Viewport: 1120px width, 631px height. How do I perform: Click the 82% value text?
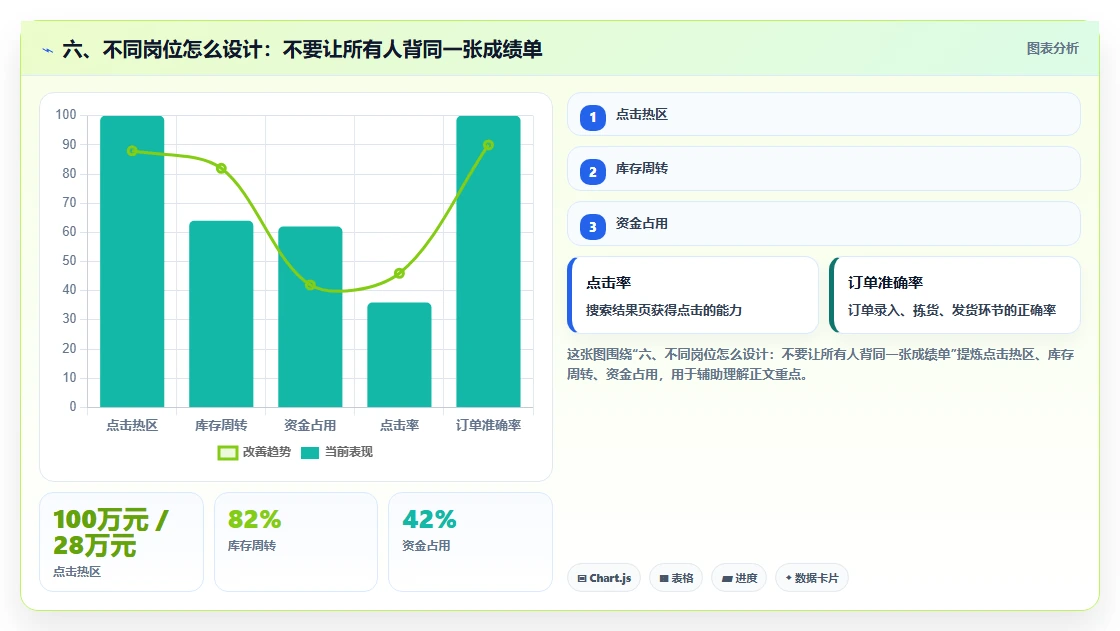(254, 520)
